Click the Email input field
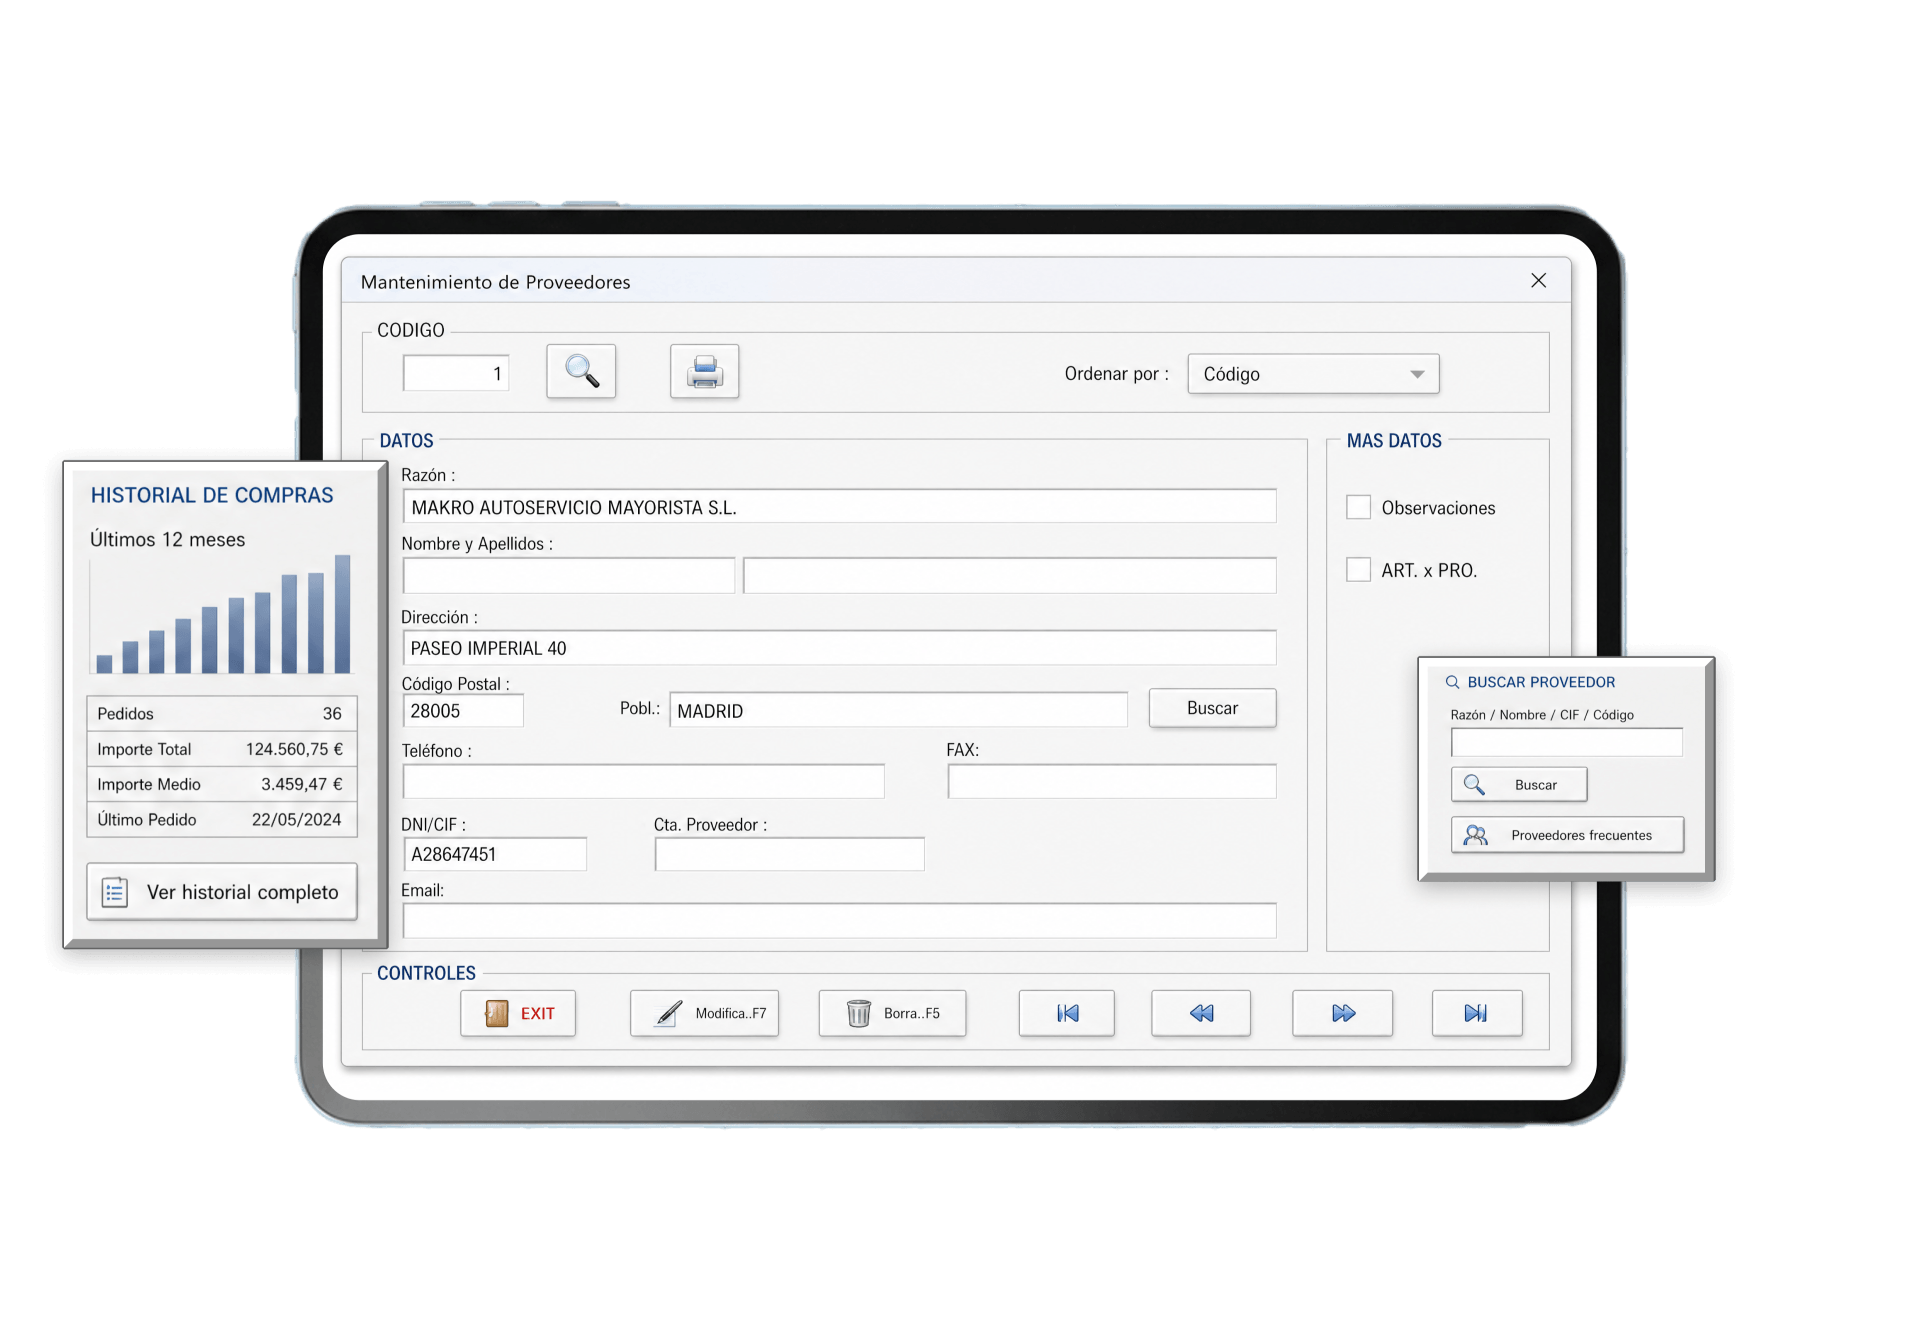1920x1332 pixels. point(839,921)
